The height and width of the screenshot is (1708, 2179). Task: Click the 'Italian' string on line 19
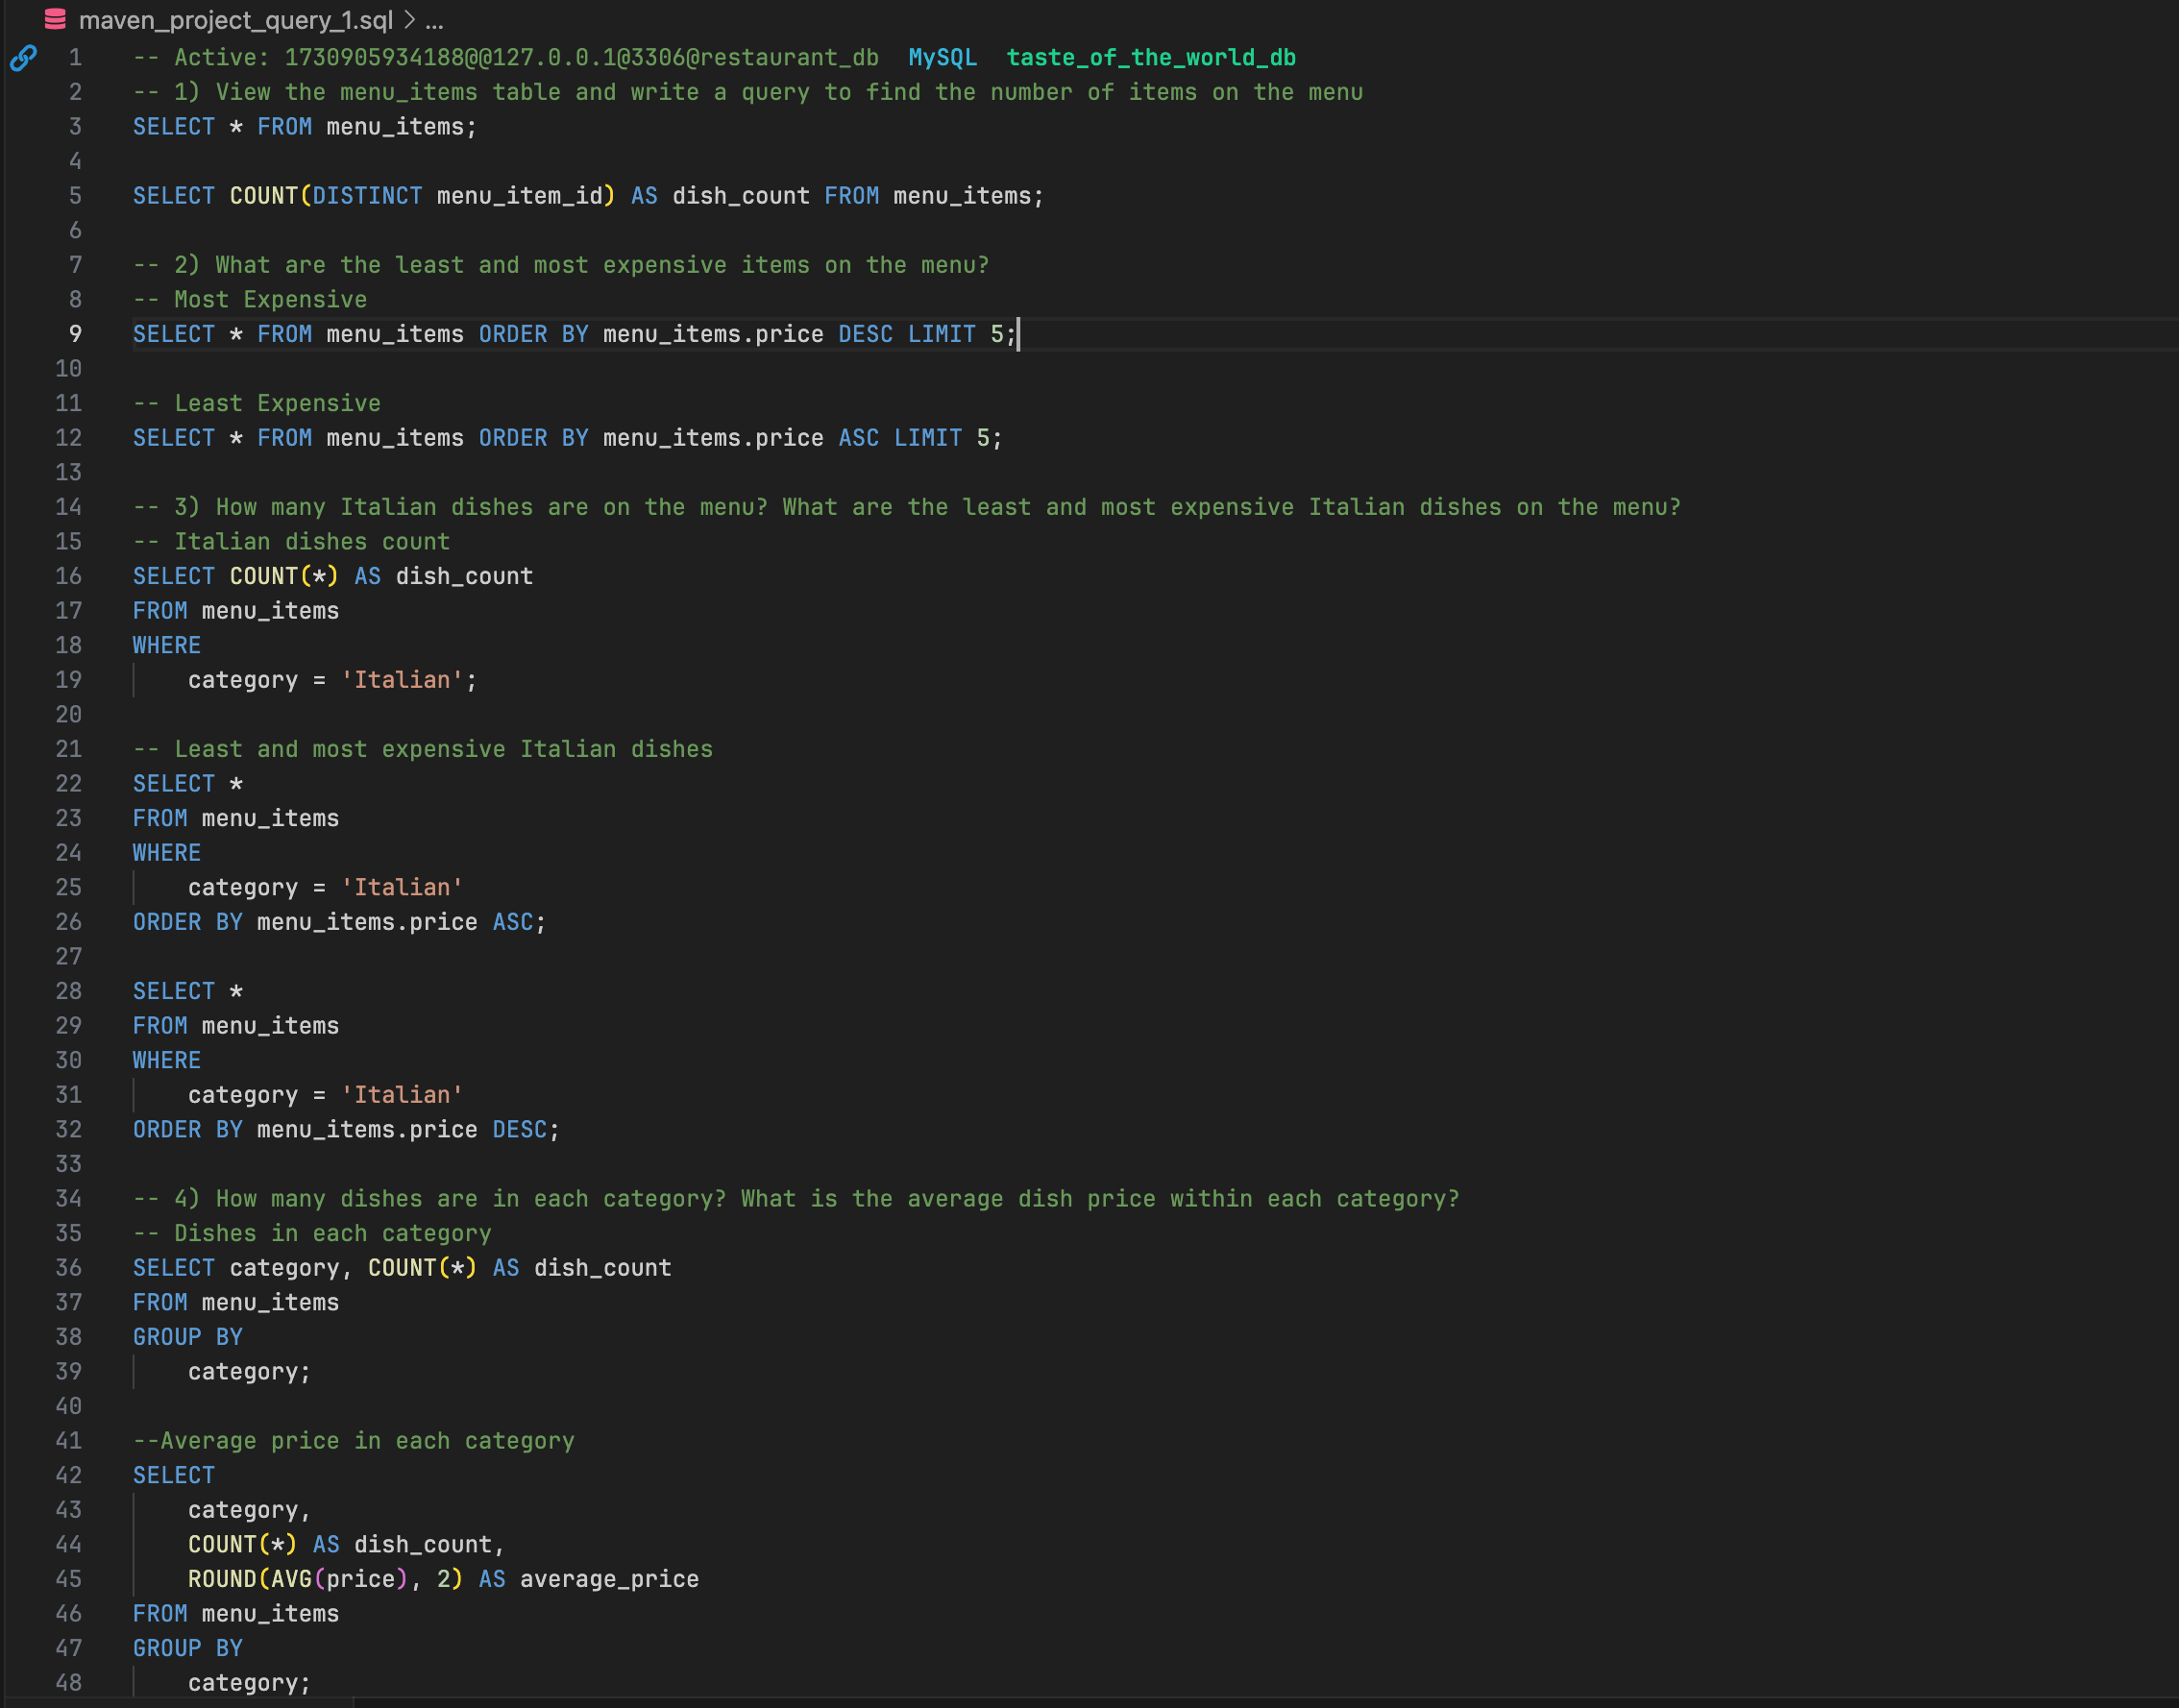pos(402,680)
